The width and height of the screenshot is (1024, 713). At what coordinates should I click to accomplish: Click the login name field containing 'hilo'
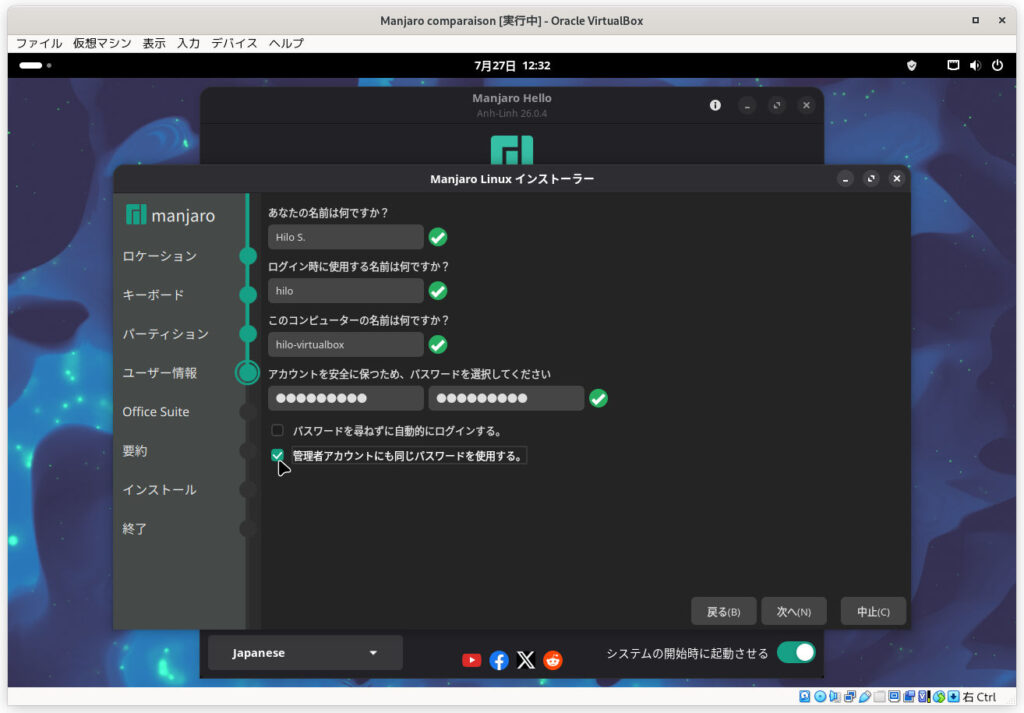tap(345, 291)
